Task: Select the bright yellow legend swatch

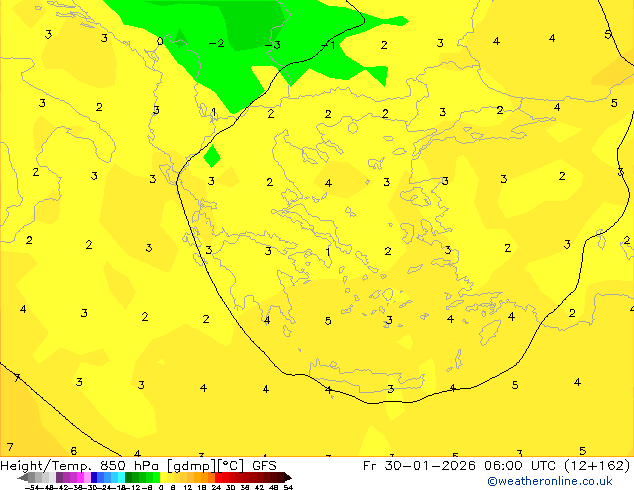Action: click(163, 477)
